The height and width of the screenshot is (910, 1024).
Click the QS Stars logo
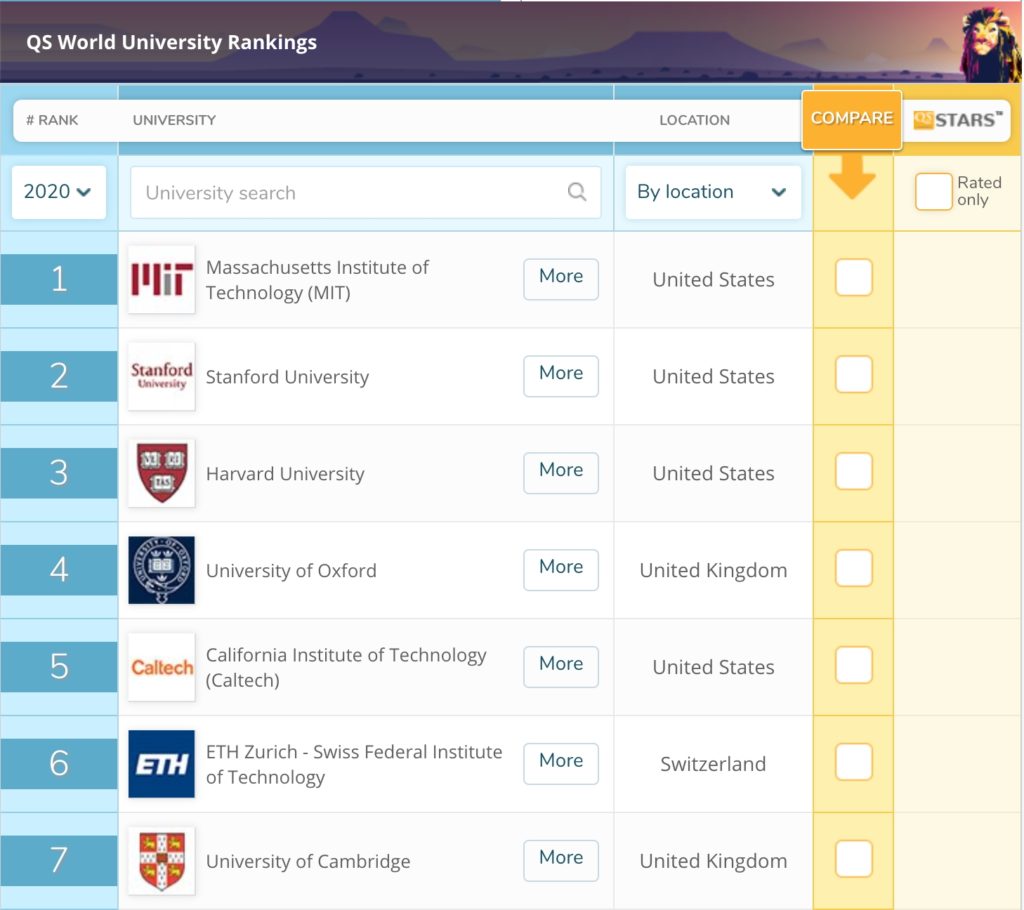pos(957,120)
